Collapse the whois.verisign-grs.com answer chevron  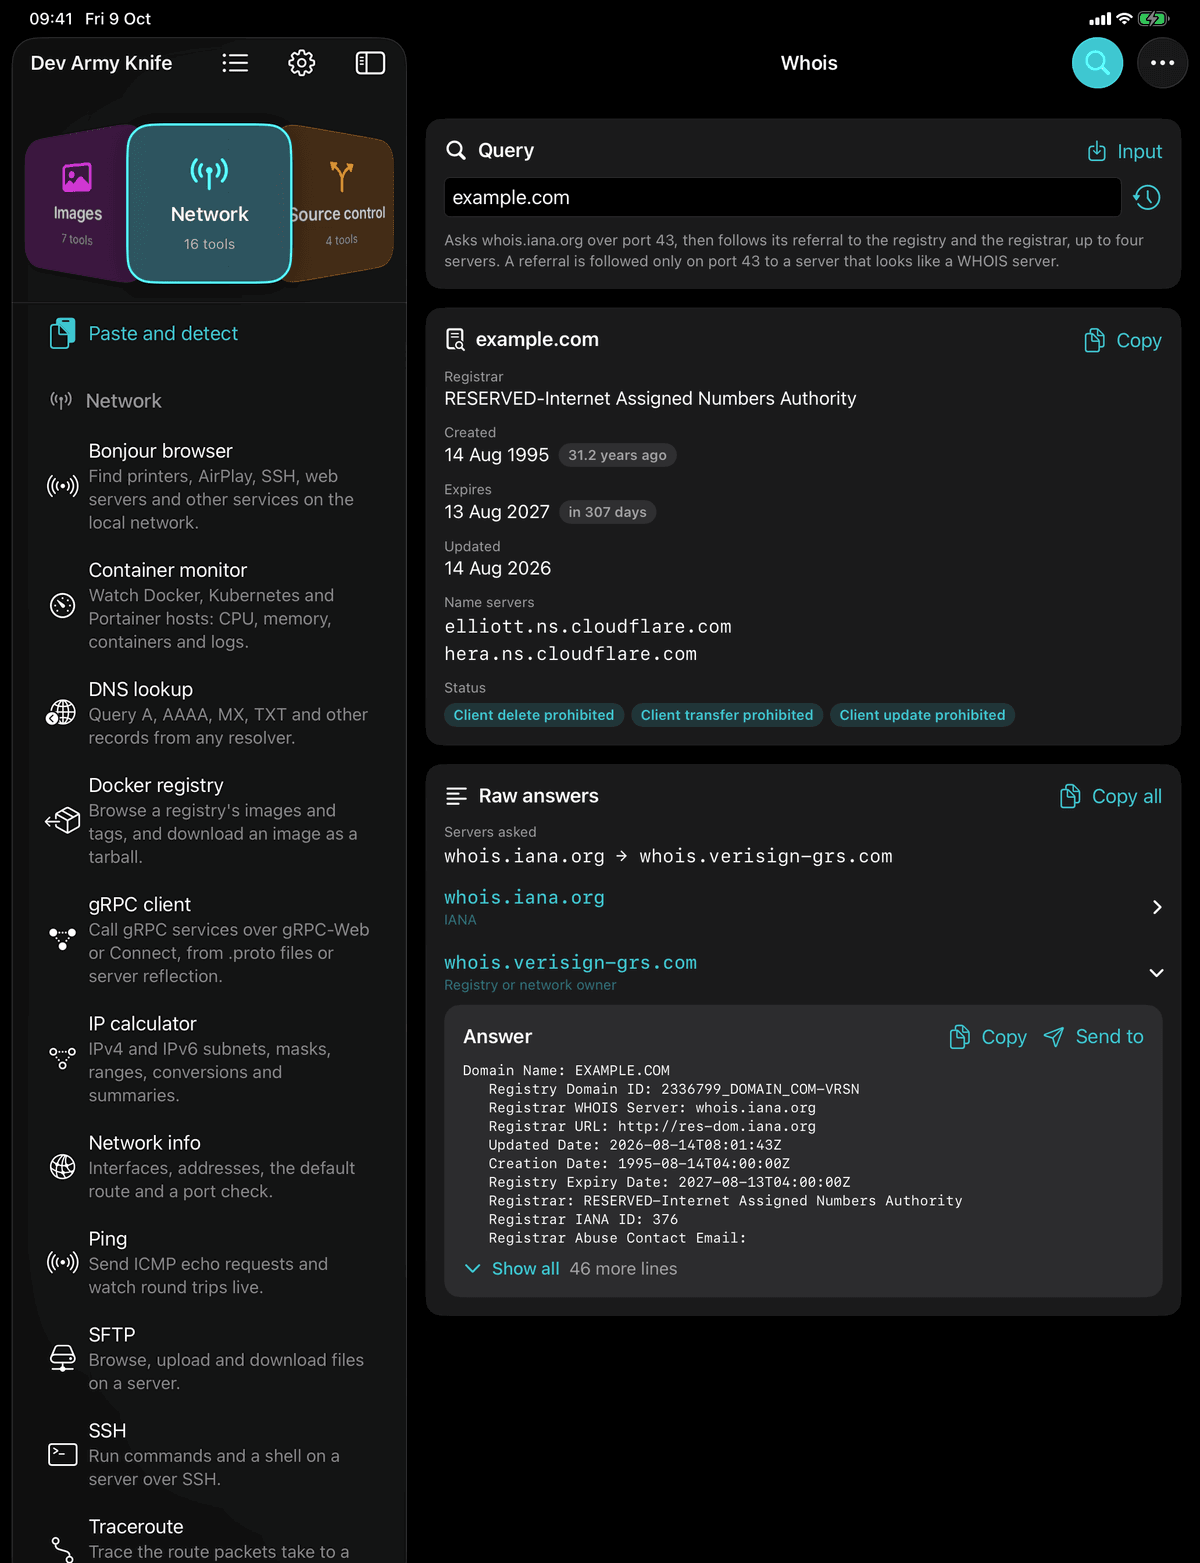pos(1156,973)
